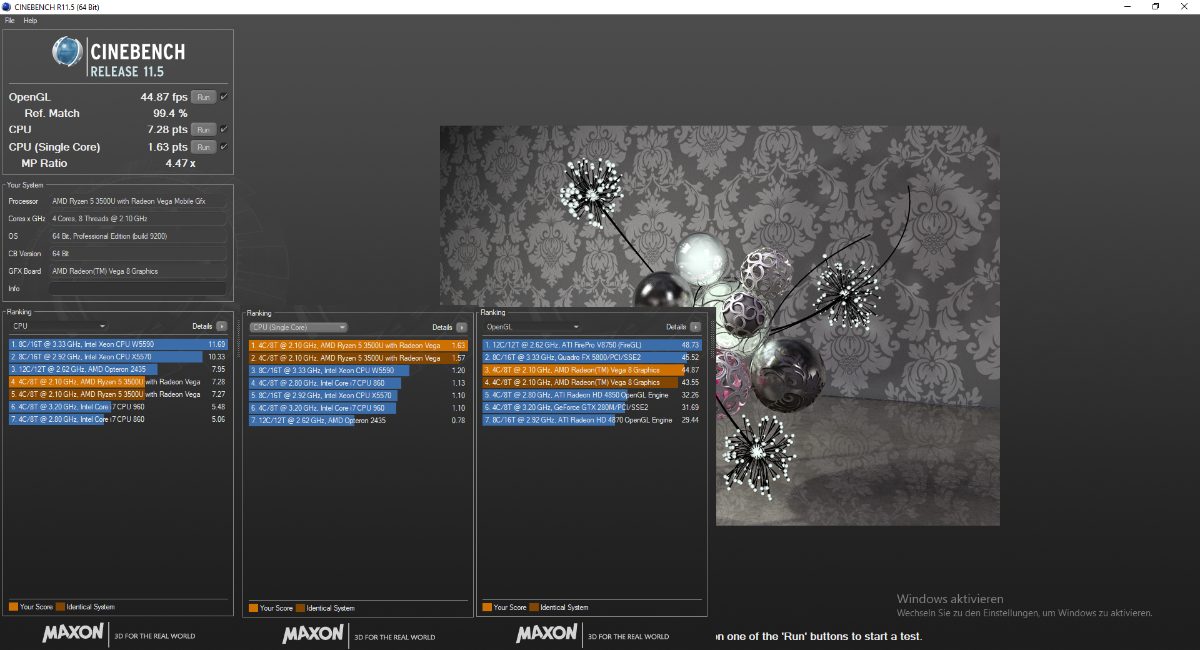
Task: Run the OpenGL benchmark test
Action: point(203,97)
